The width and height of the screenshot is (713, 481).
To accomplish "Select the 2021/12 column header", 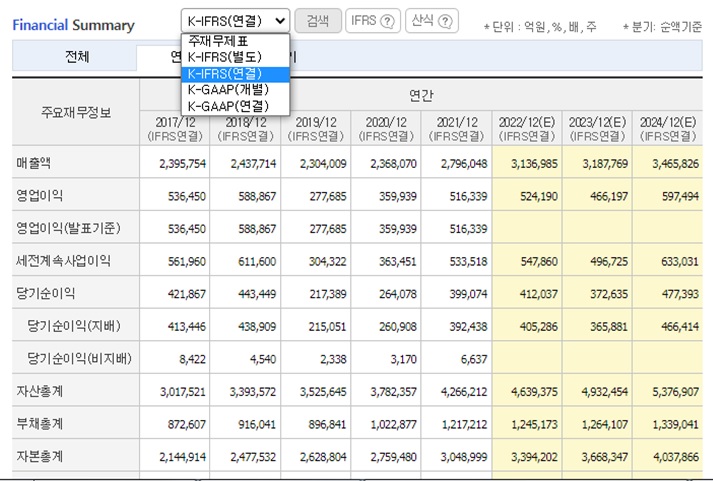I will pyautogui.click(x=457, y=129).
